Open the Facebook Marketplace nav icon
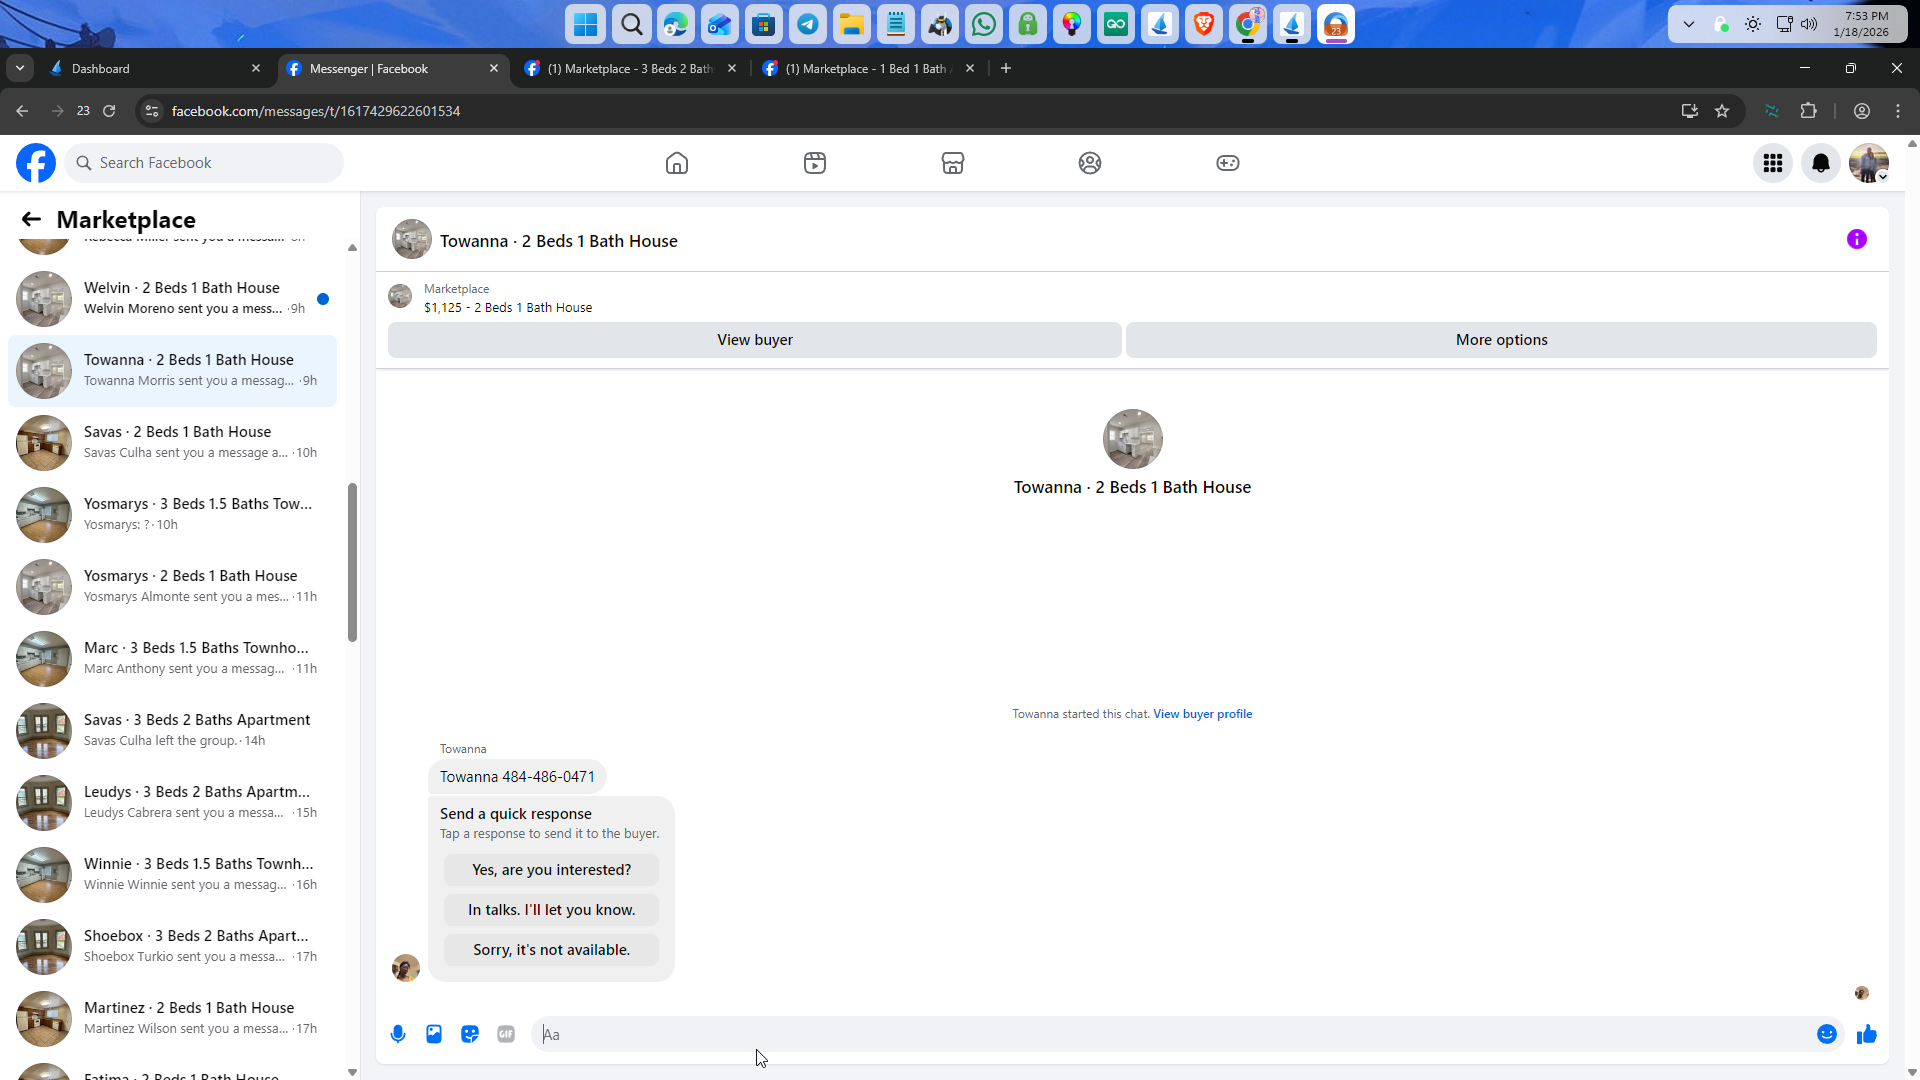The width and height of the screenshot is (1920, 1080). [952, 163]
